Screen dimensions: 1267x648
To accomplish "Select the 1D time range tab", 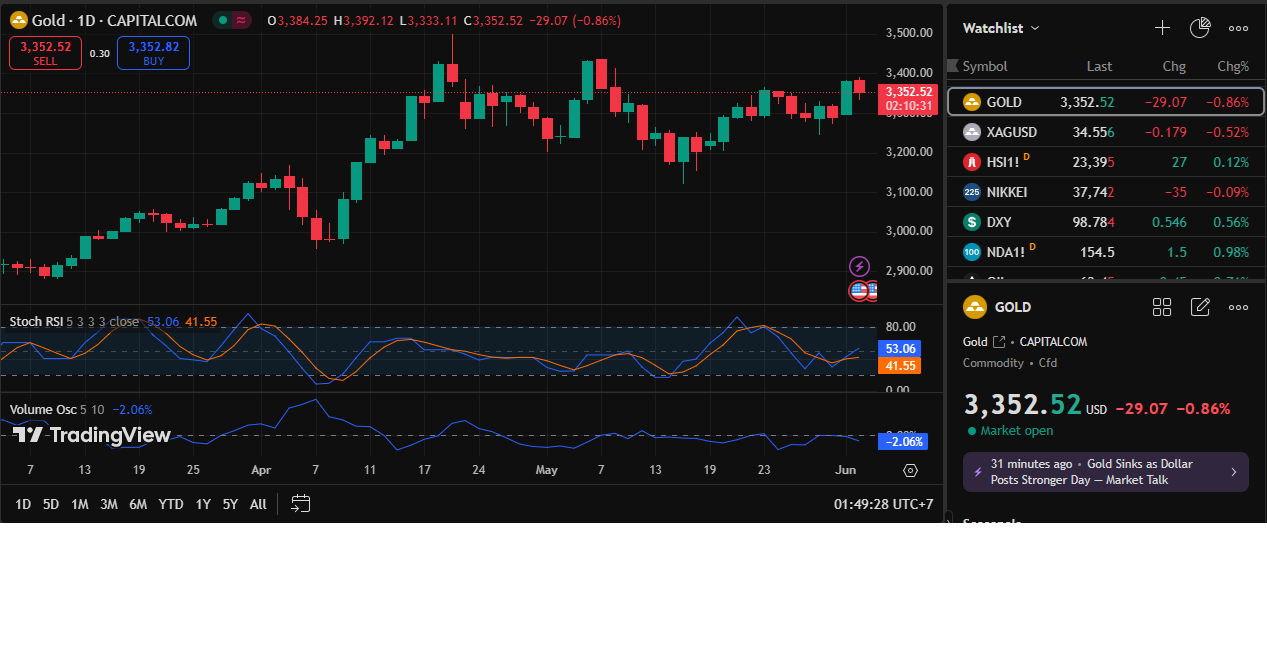I will click(x=23, y=504).
